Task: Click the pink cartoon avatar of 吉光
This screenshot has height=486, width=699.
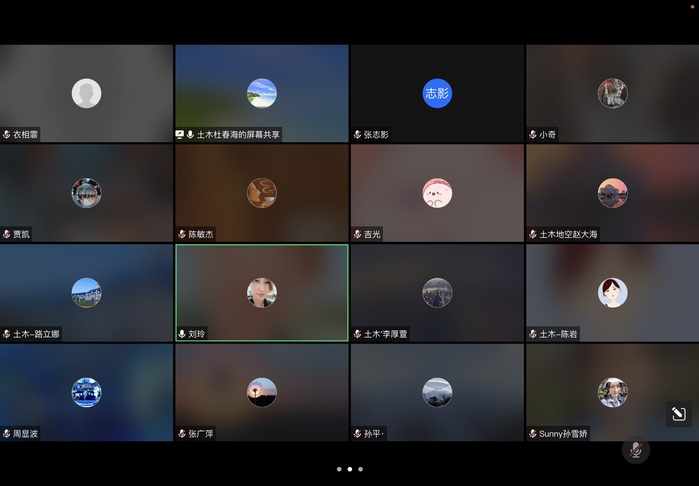Action: 437,193
